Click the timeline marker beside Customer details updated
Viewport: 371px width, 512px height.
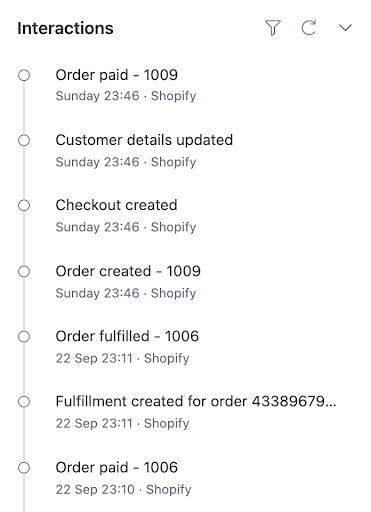point(24,140)
